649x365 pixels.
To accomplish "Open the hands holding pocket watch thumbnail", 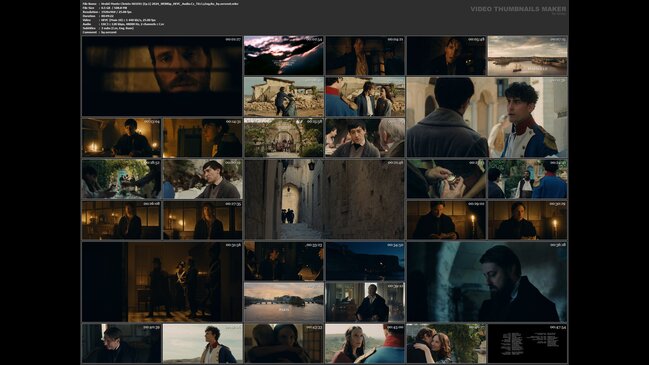I will 446,179.
